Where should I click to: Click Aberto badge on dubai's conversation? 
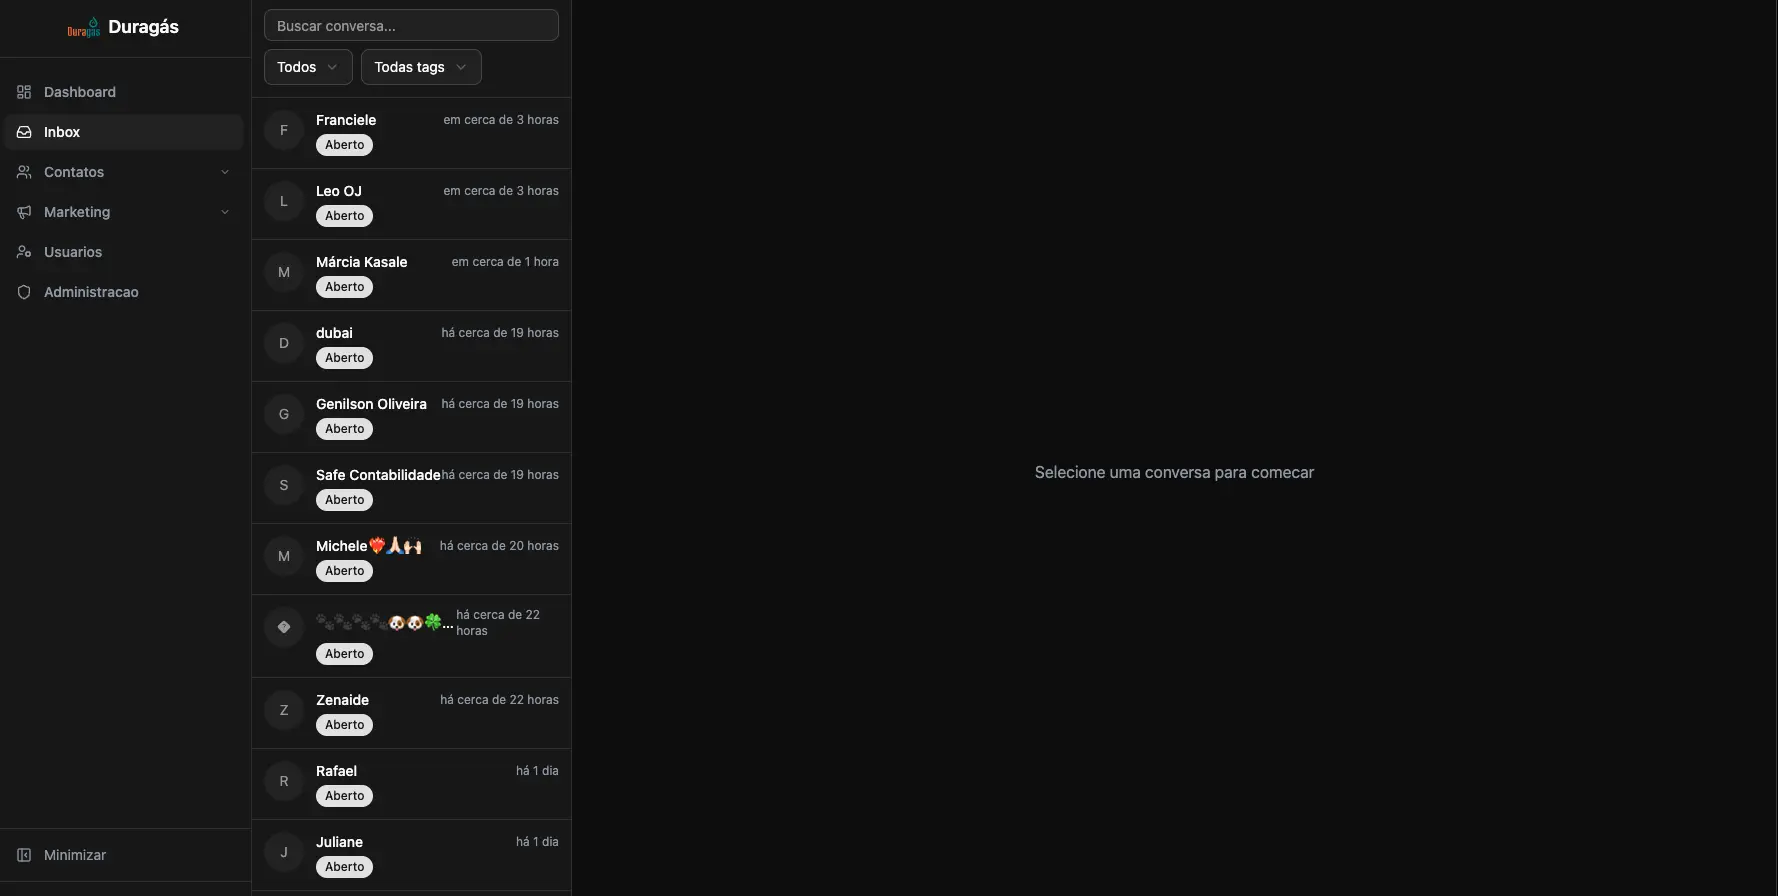tap(344, 358)
